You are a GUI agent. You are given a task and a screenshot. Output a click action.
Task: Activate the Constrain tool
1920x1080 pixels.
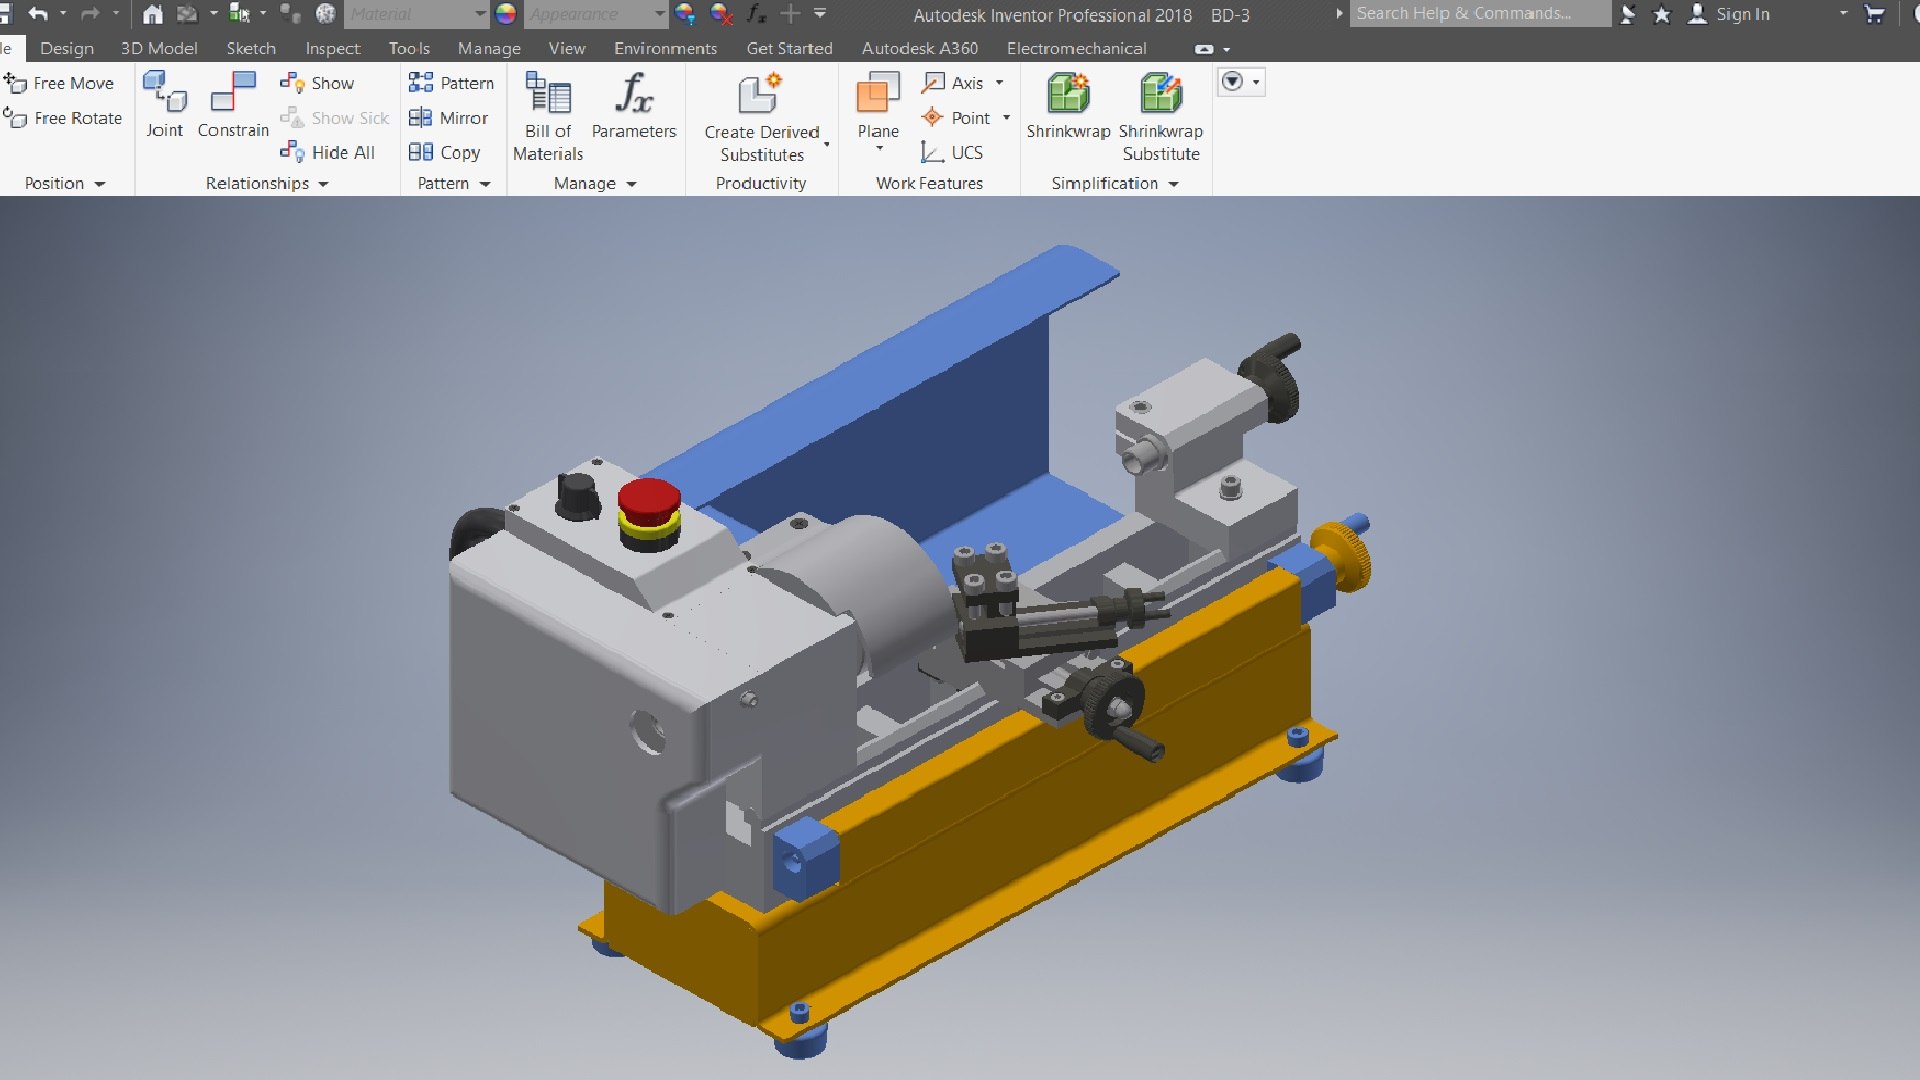pyautogui.click(x=233, y=104)
